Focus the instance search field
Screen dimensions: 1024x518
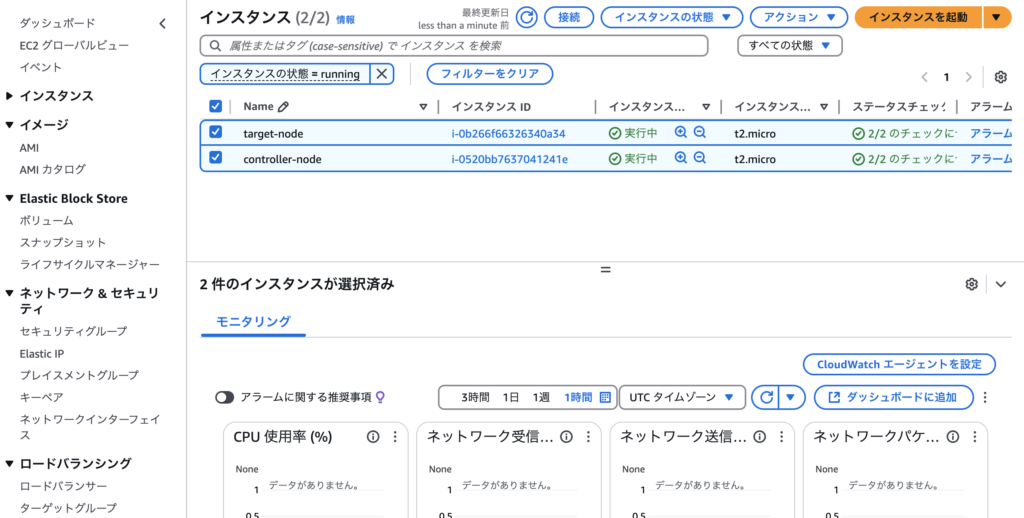tap(454, 46)
